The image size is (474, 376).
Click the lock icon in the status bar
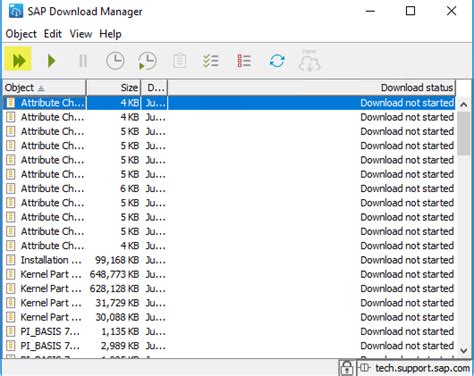[347, 368]
